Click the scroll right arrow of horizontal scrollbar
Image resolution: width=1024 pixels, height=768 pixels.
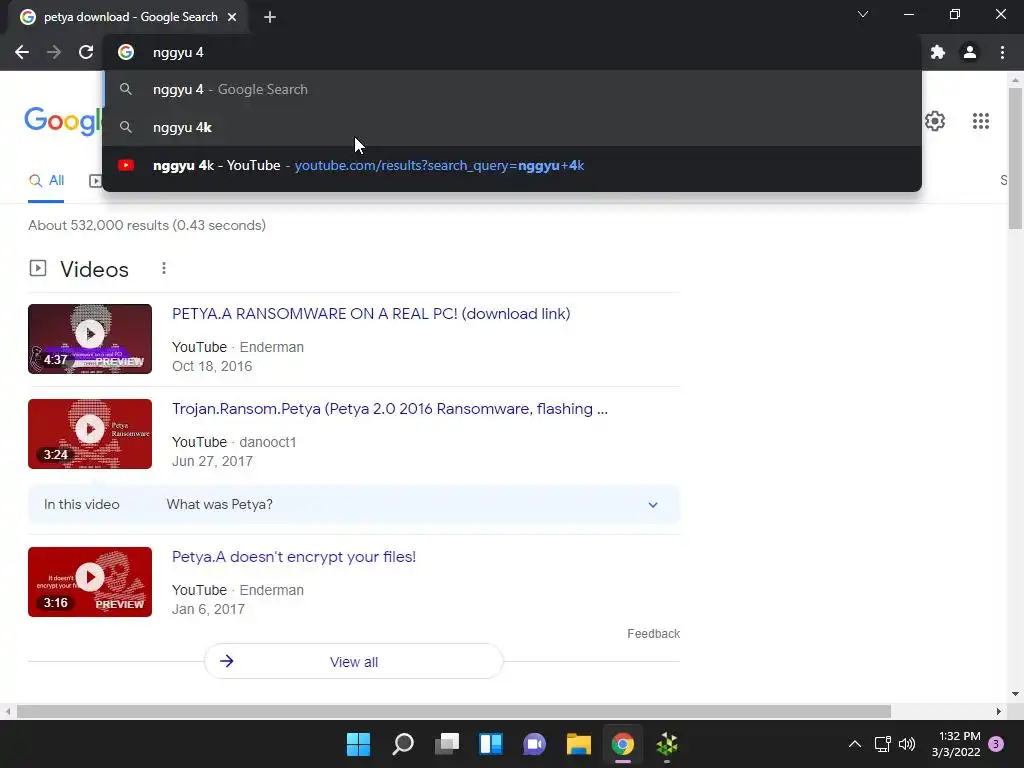pos(999,711)
